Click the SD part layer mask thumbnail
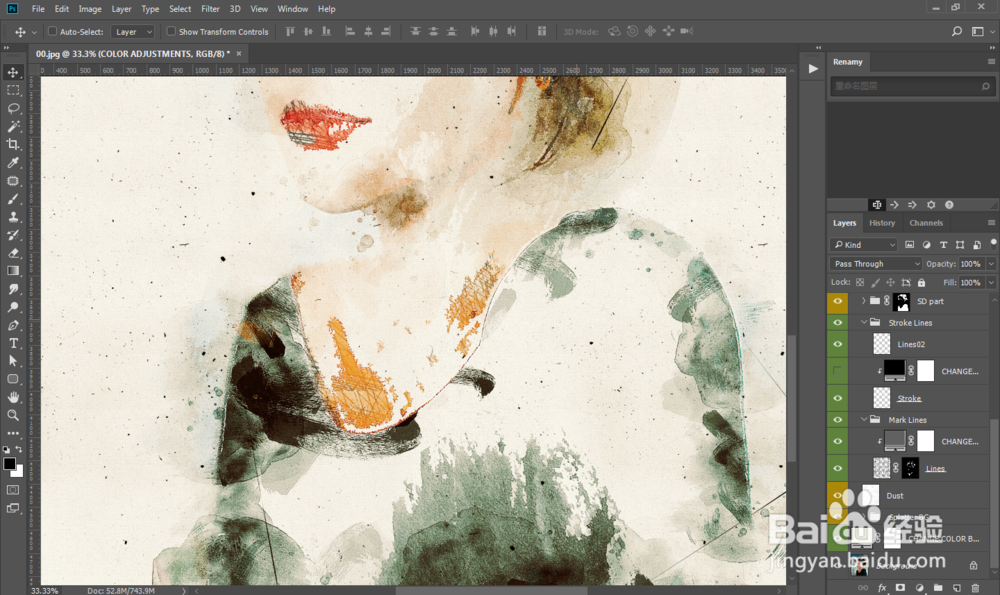1000x595 pixels. [902, 302]
